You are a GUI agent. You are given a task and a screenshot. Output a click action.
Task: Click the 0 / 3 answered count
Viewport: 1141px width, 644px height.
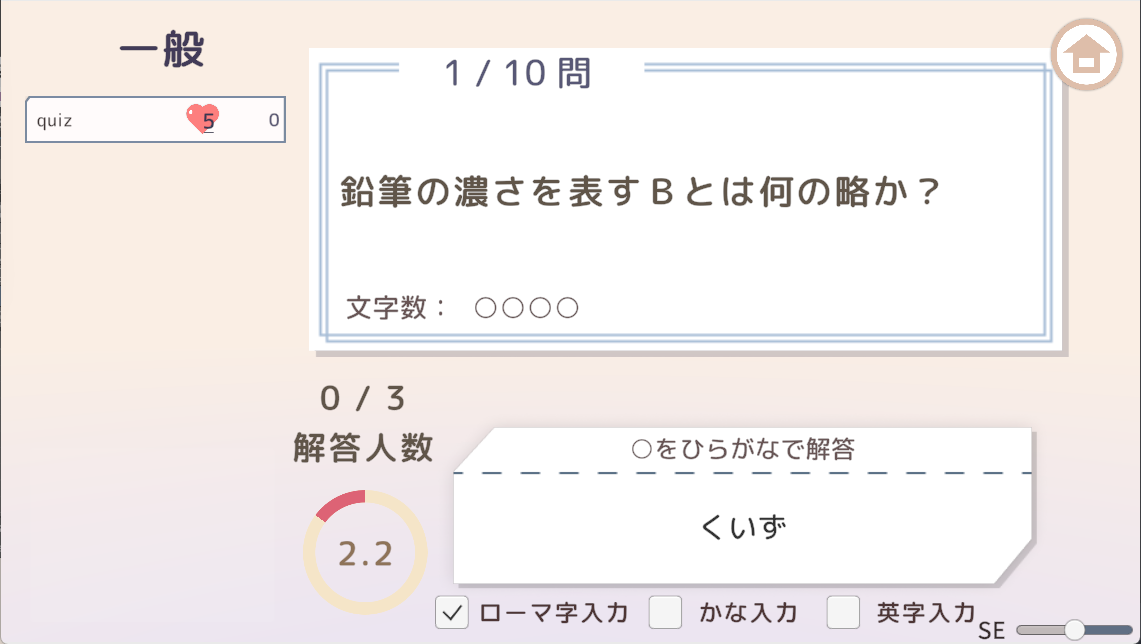(364, 399)
